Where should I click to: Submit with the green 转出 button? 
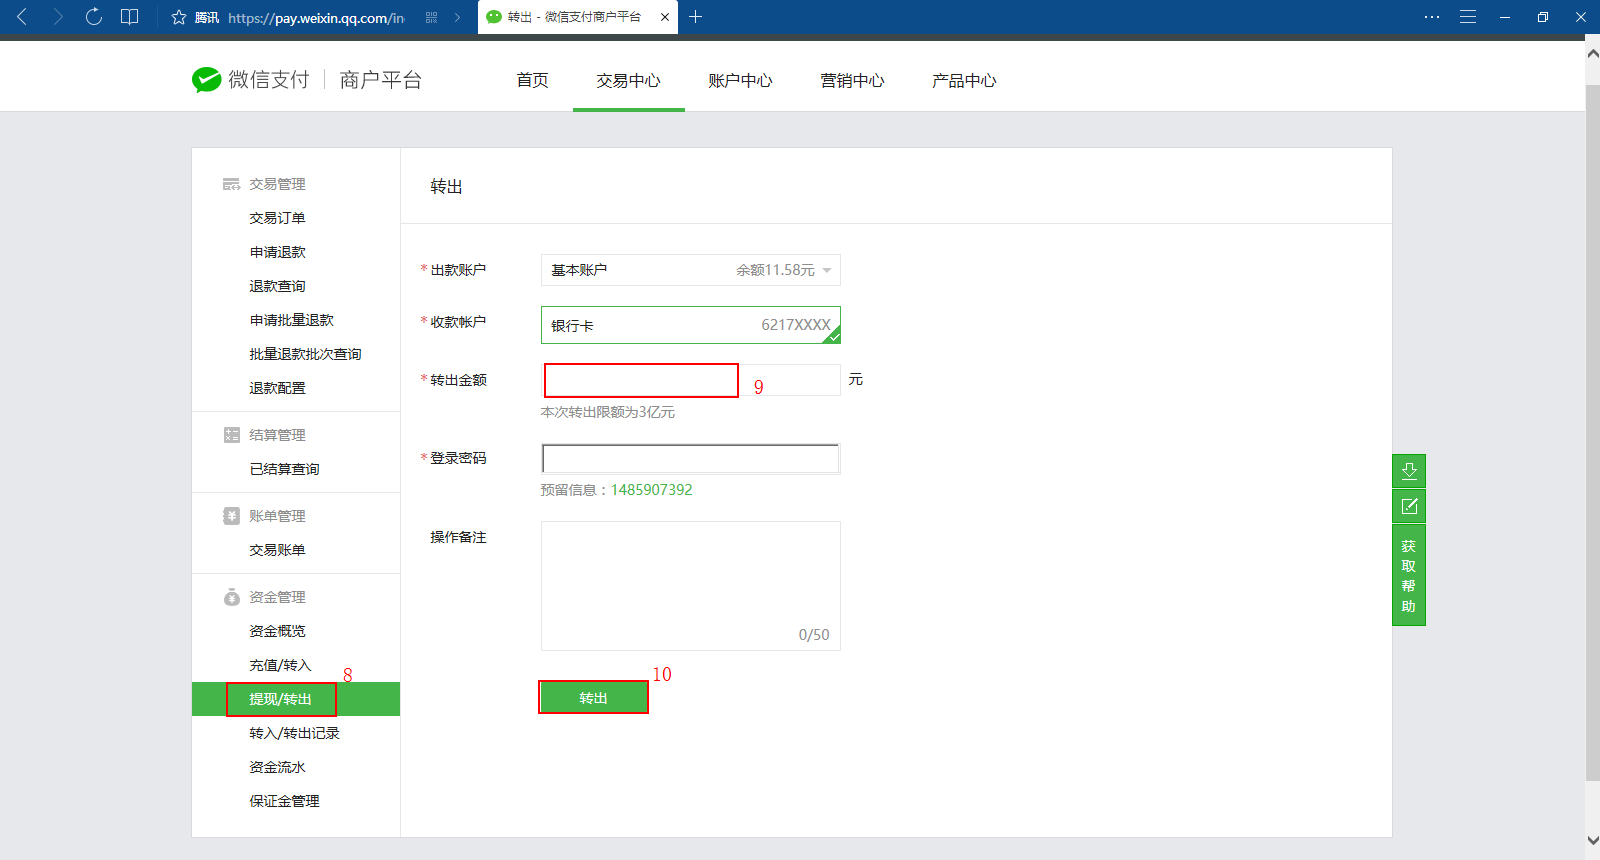click(x=593, y=698)
